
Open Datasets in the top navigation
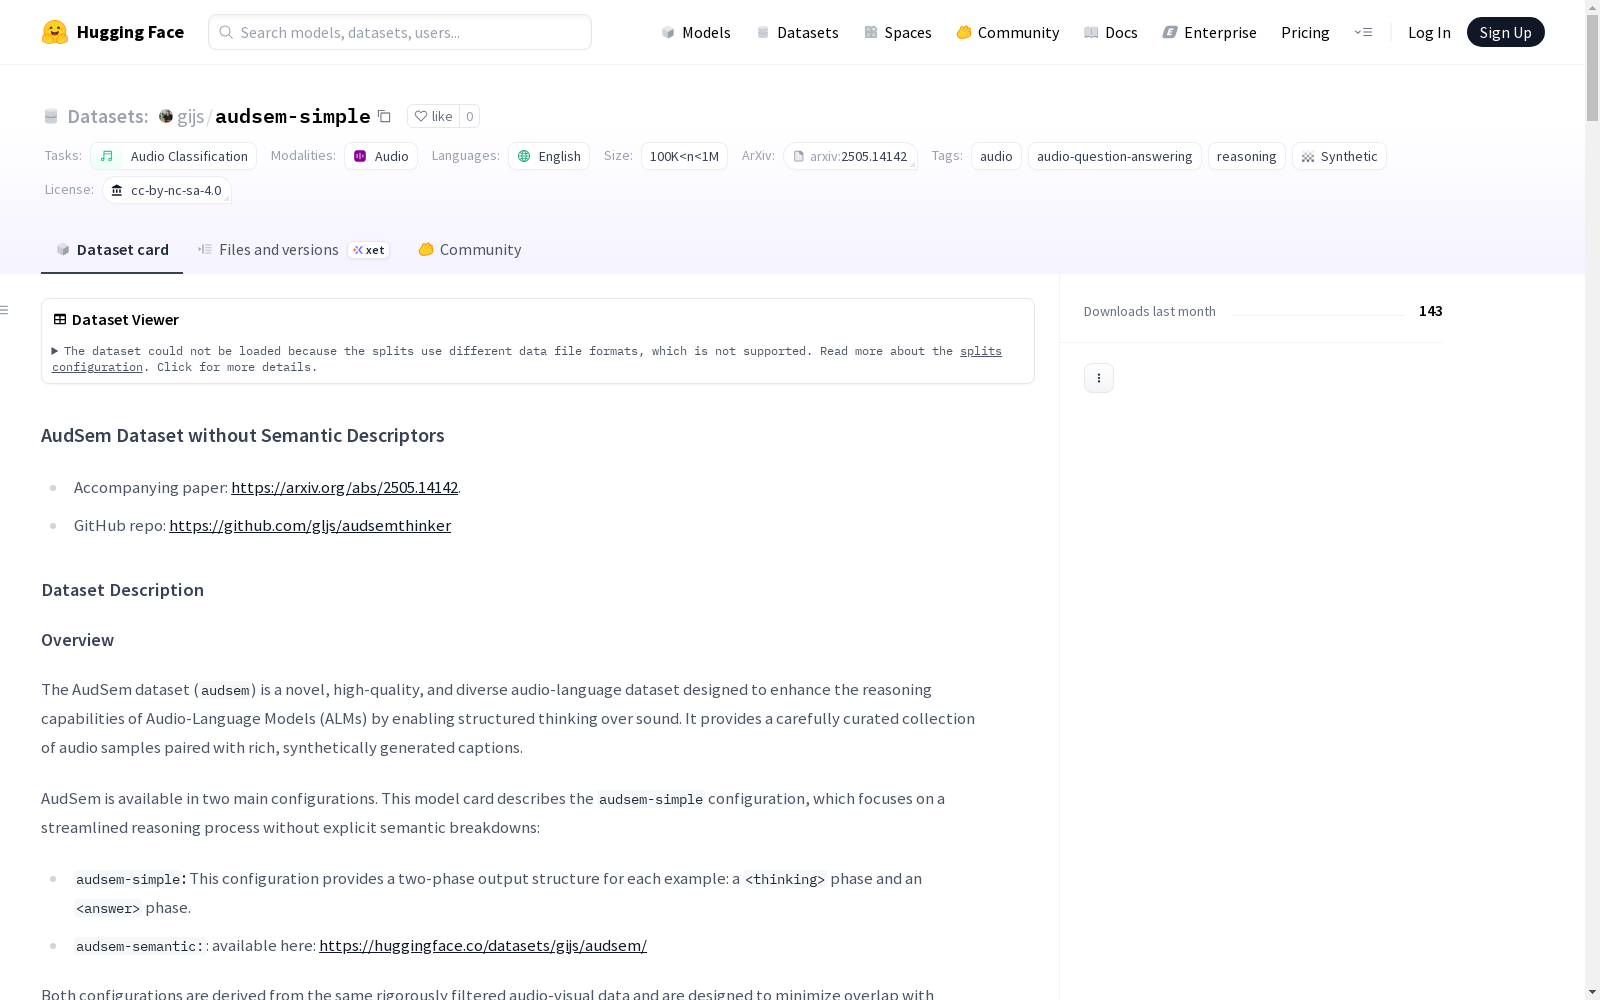coord(797,32)
